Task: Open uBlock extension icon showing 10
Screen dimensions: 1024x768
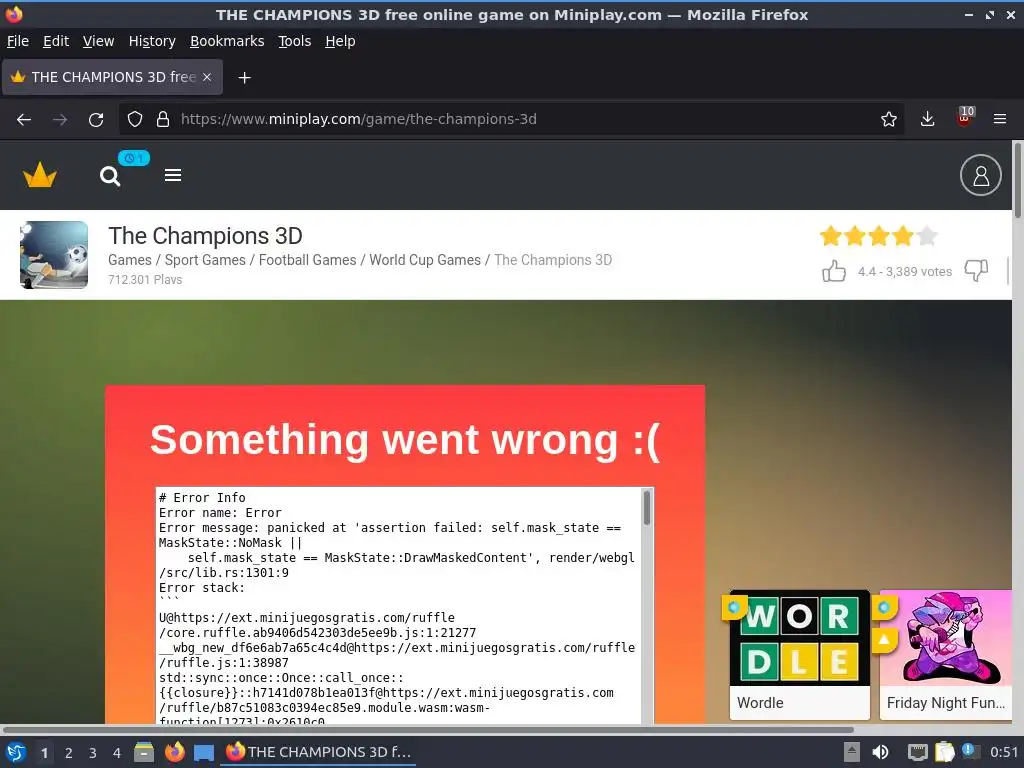Action: tap(965, 117)
